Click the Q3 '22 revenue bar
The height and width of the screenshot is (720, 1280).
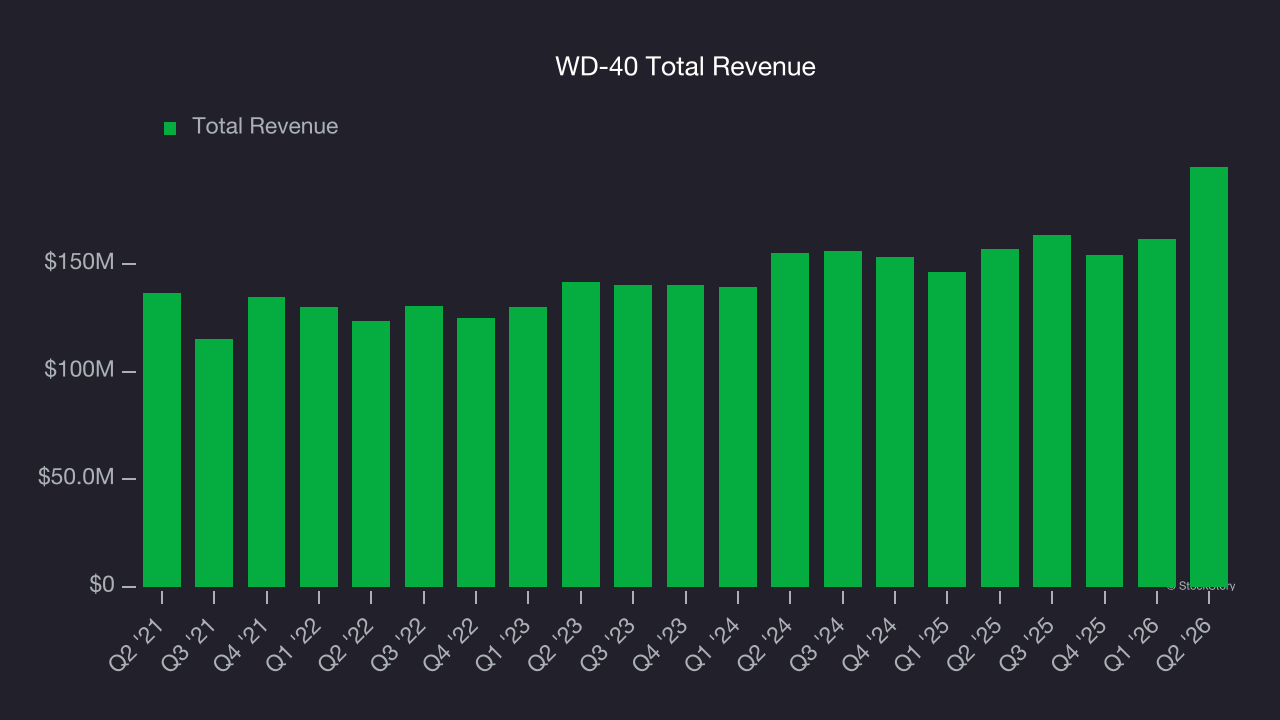coord(424,446)
